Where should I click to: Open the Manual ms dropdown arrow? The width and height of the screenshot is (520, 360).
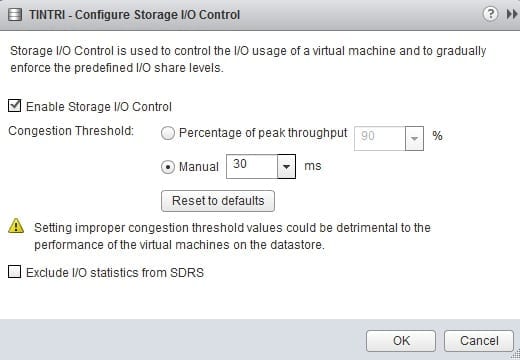(x=286, y=166)
